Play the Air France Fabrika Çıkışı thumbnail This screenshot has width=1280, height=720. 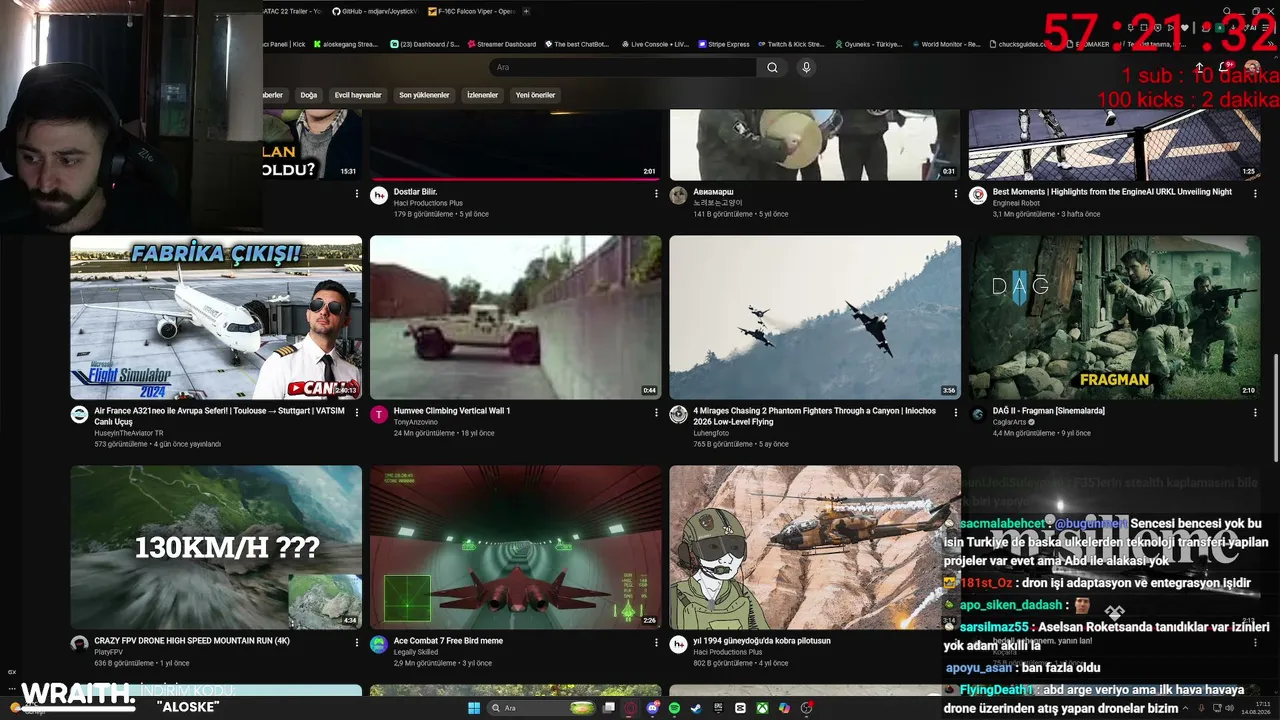pyautogui.click(x=216, y=317)
